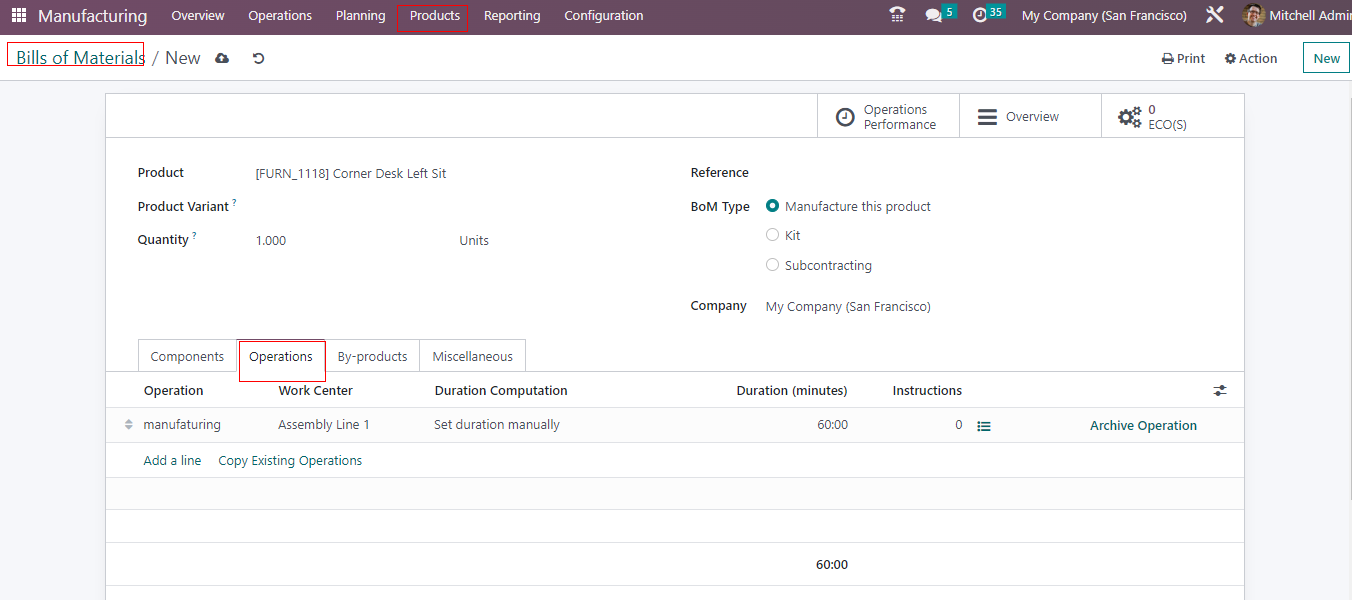
Task: Click the Product field value
Action: coord(351,174)
